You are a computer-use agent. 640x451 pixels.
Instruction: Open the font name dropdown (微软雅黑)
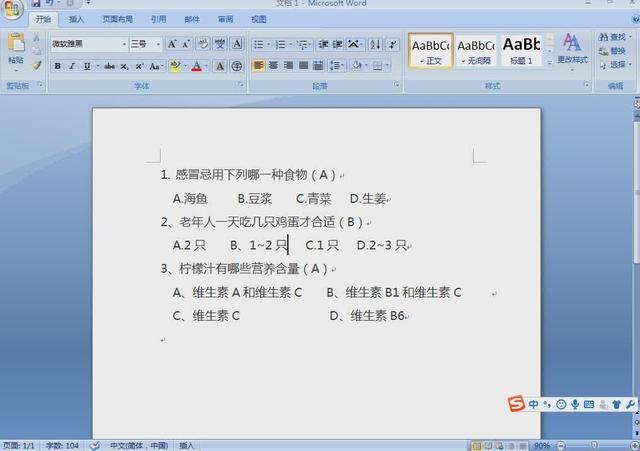click(124, 44)
